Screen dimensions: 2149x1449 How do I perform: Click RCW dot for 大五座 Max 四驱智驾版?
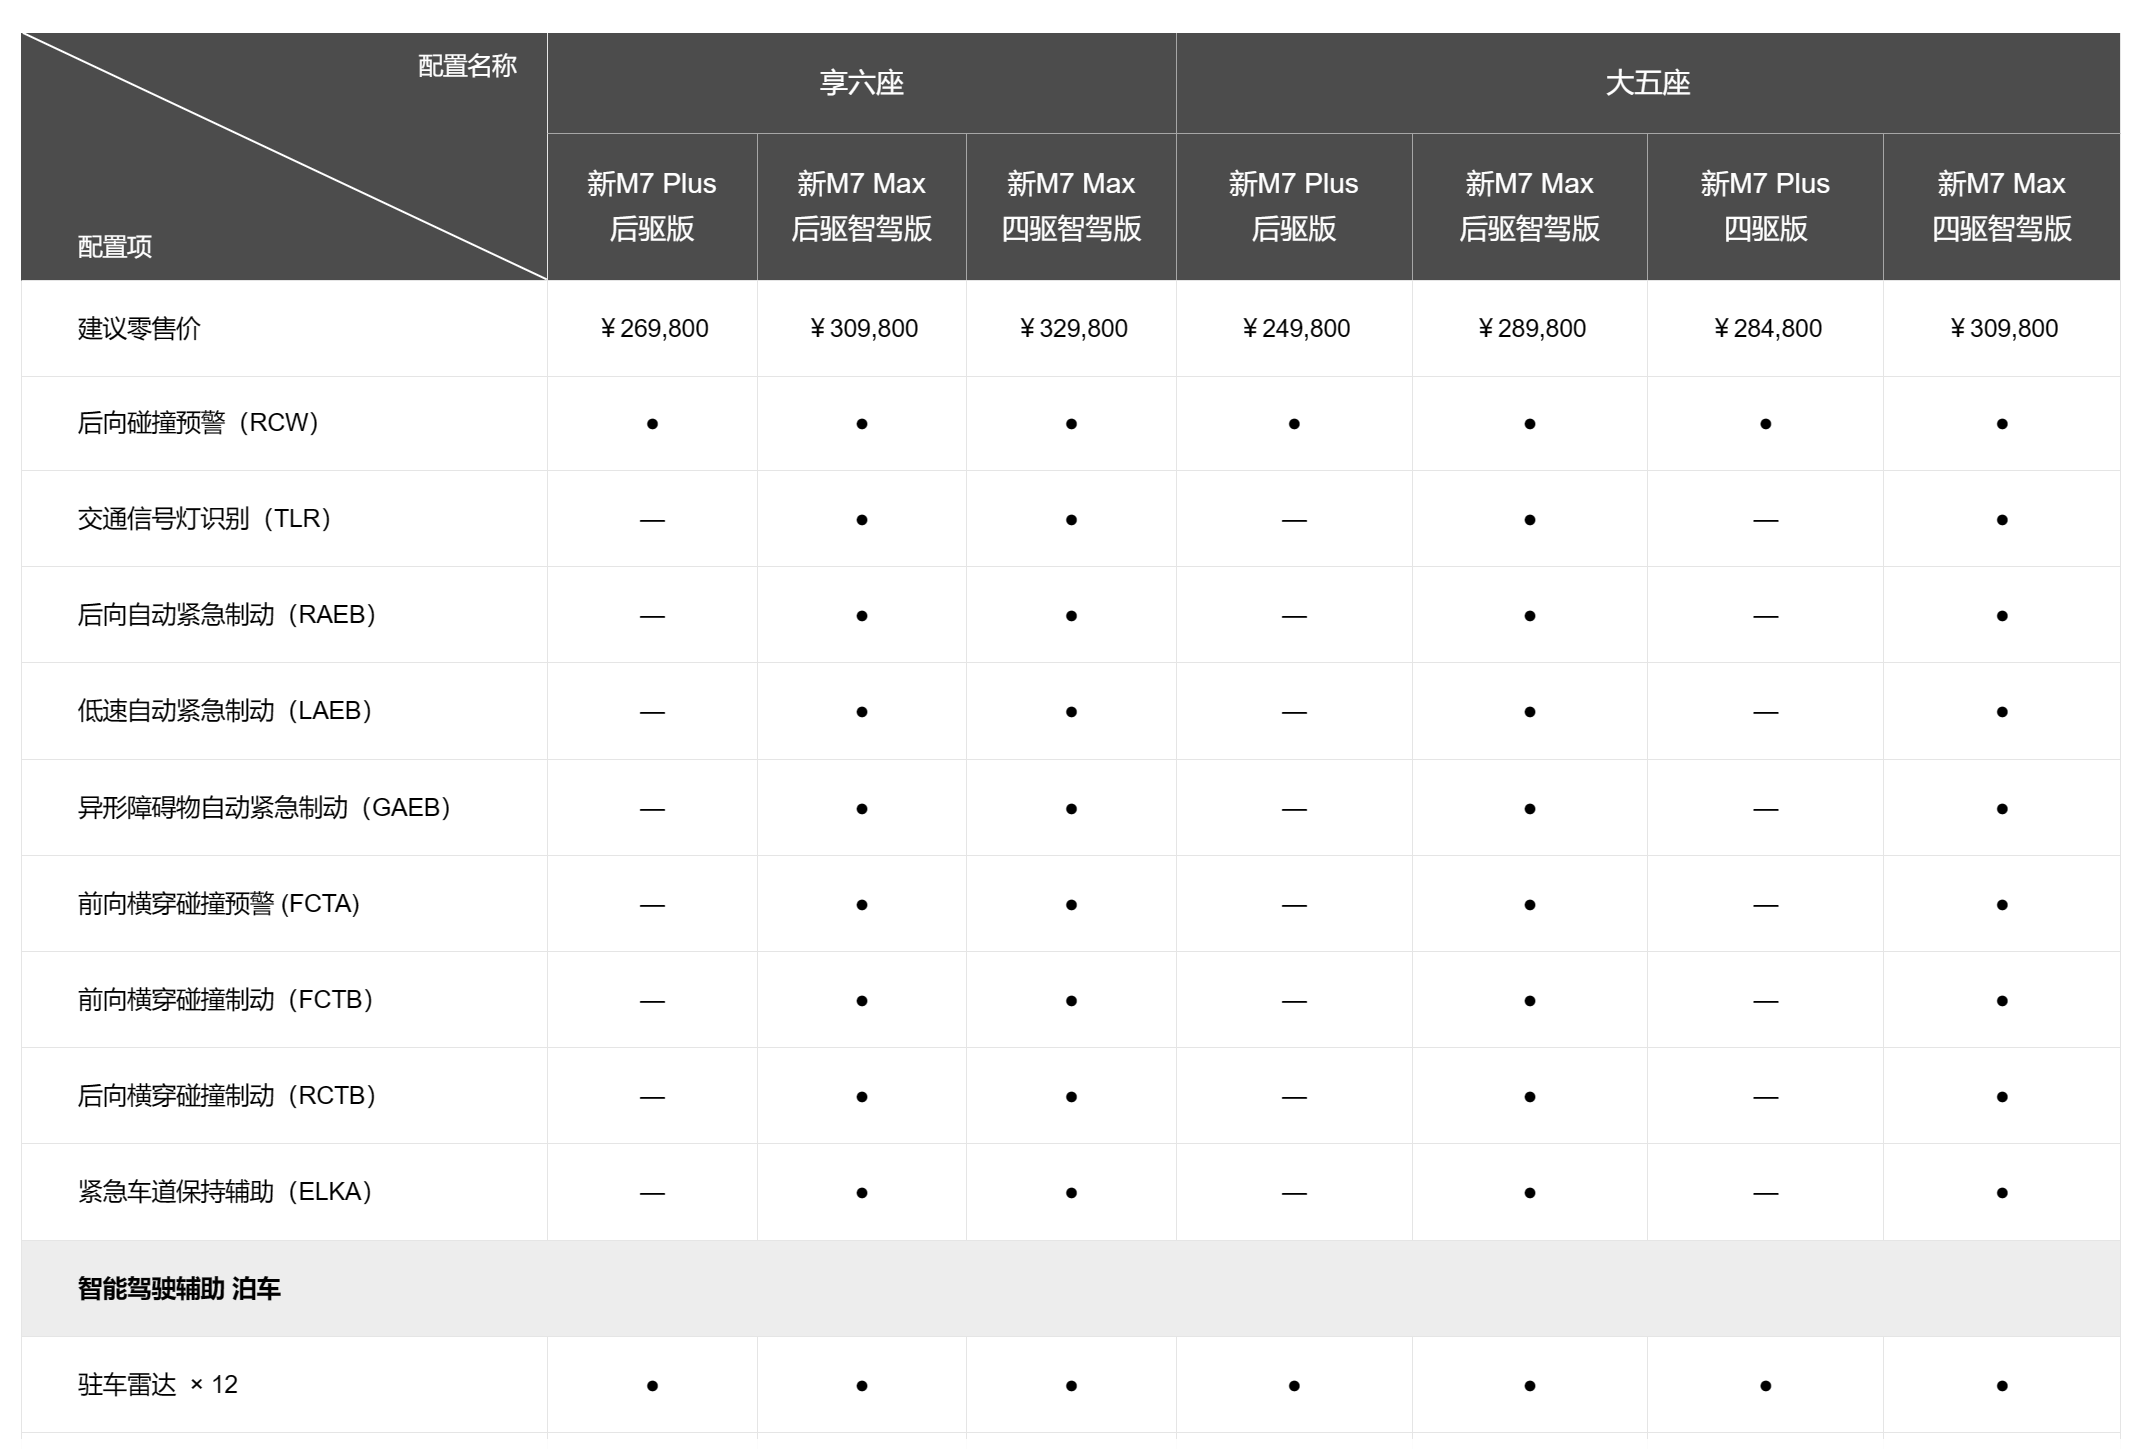click(x=2001, y=424)
